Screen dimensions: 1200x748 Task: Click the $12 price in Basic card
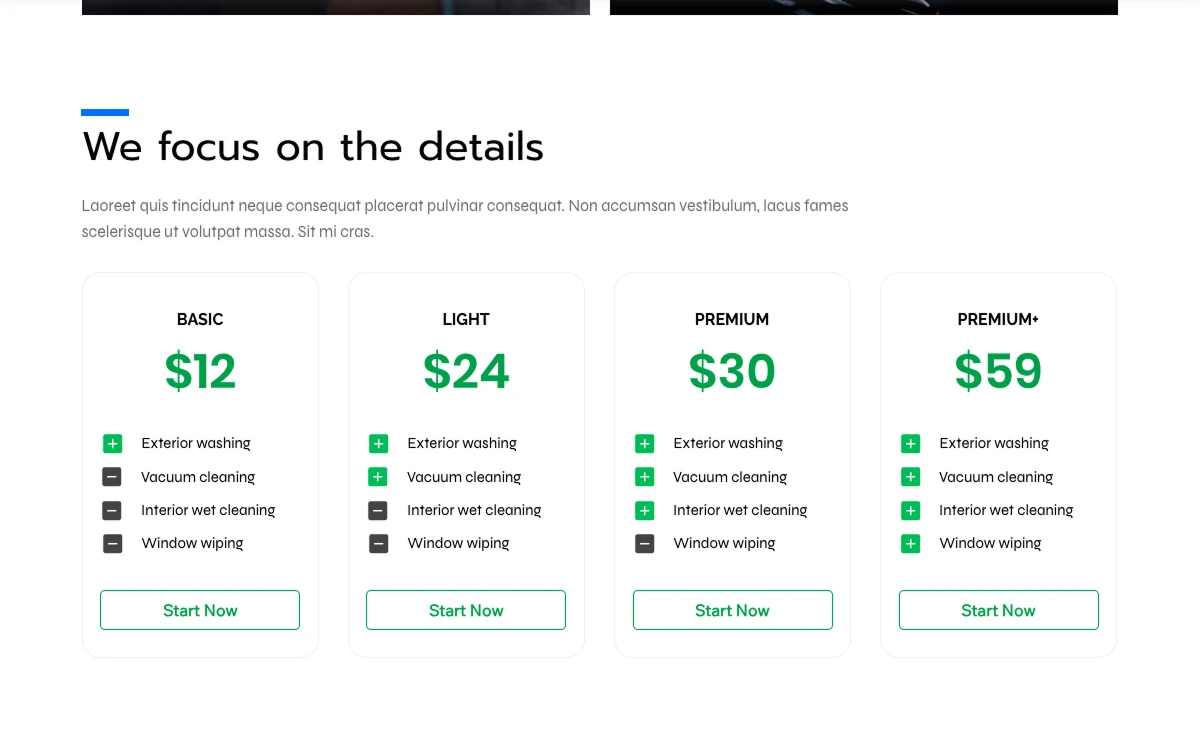[x=200, y=371]
